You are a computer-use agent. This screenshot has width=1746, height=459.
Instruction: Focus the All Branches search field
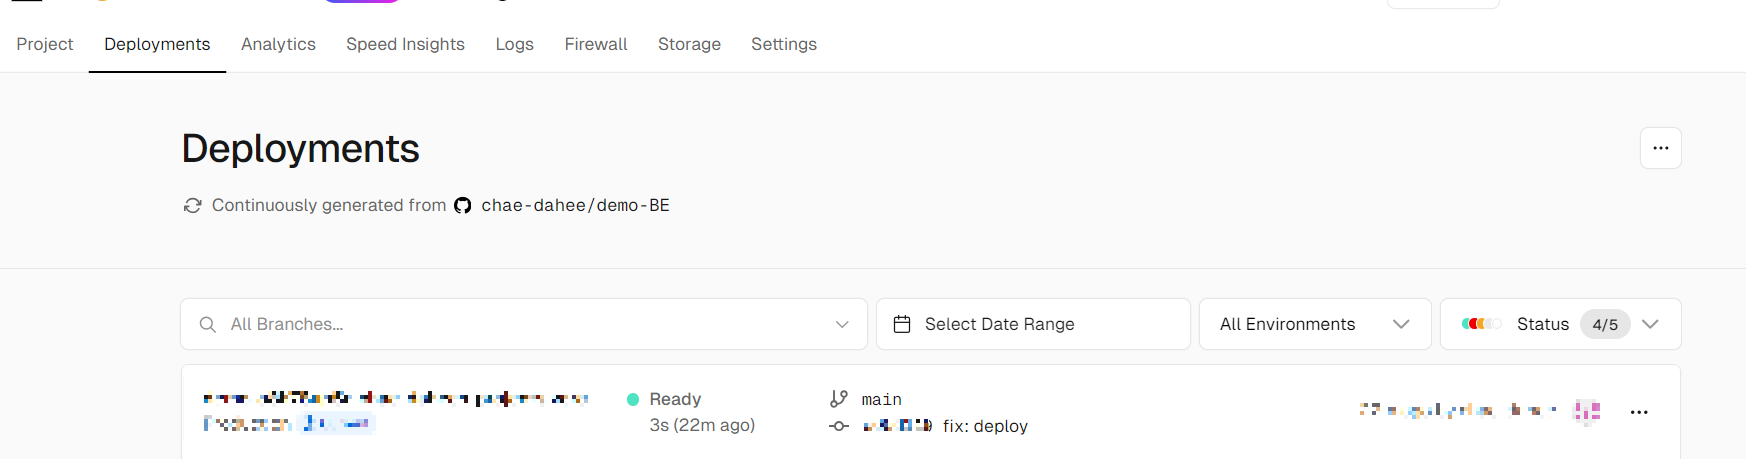[523, 324]
